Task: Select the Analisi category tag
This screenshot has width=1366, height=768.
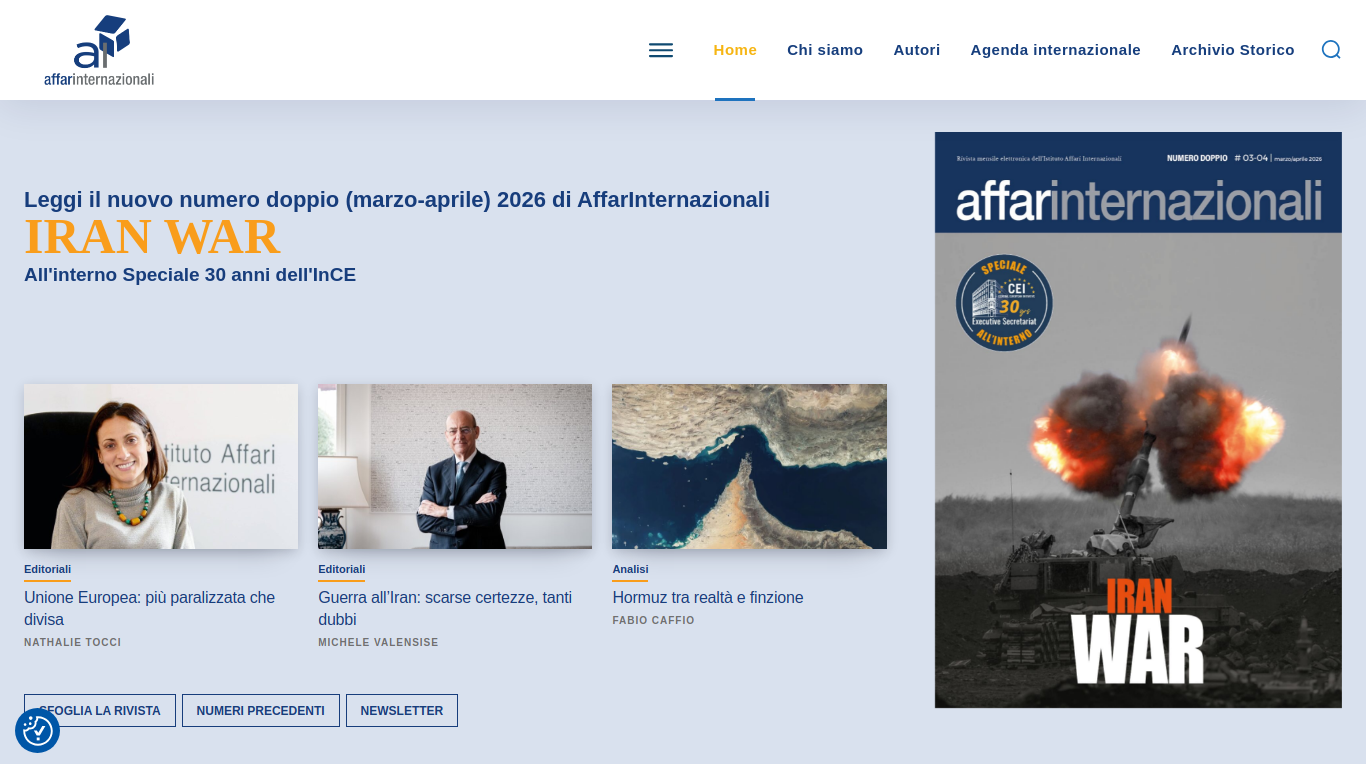Action: tap(630, 569)
